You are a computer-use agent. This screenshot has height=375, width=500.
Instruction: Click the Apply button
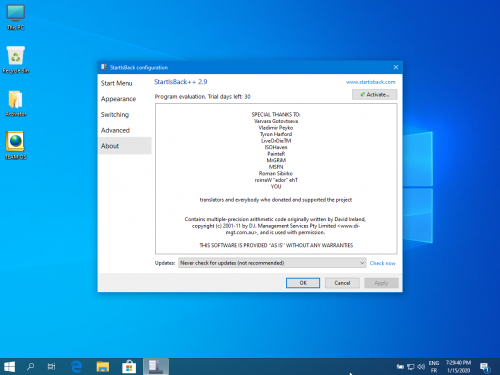(x=381, y=283)
